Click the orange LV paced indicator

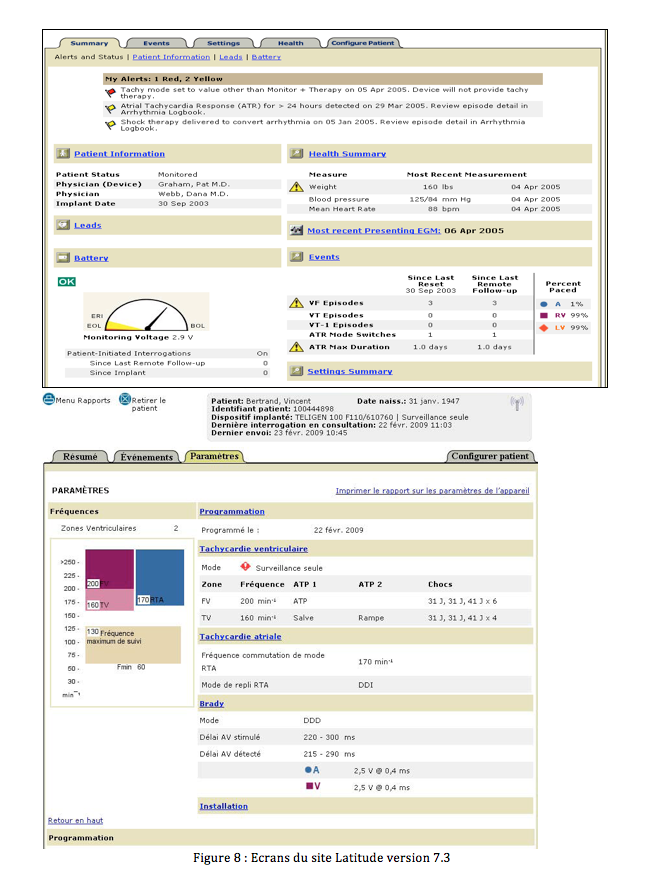544,328
